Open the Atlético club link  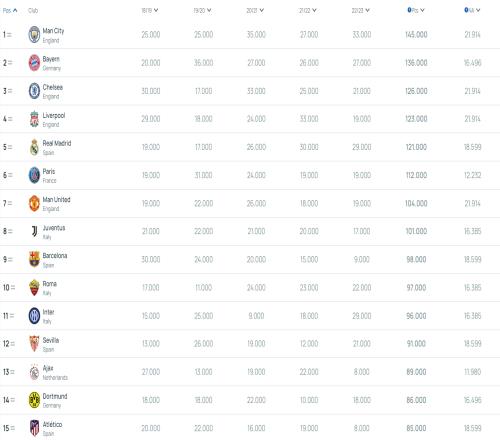(52, 424)
